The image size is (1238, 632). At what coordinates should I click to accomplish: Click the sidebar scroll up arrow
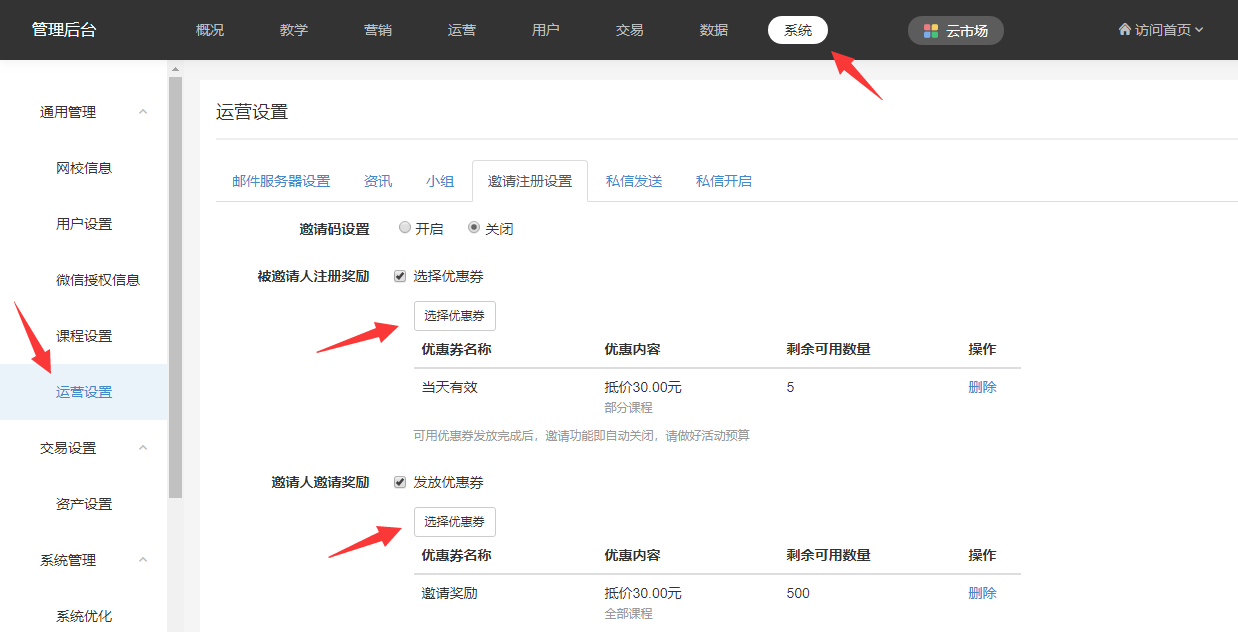(176, 69)
